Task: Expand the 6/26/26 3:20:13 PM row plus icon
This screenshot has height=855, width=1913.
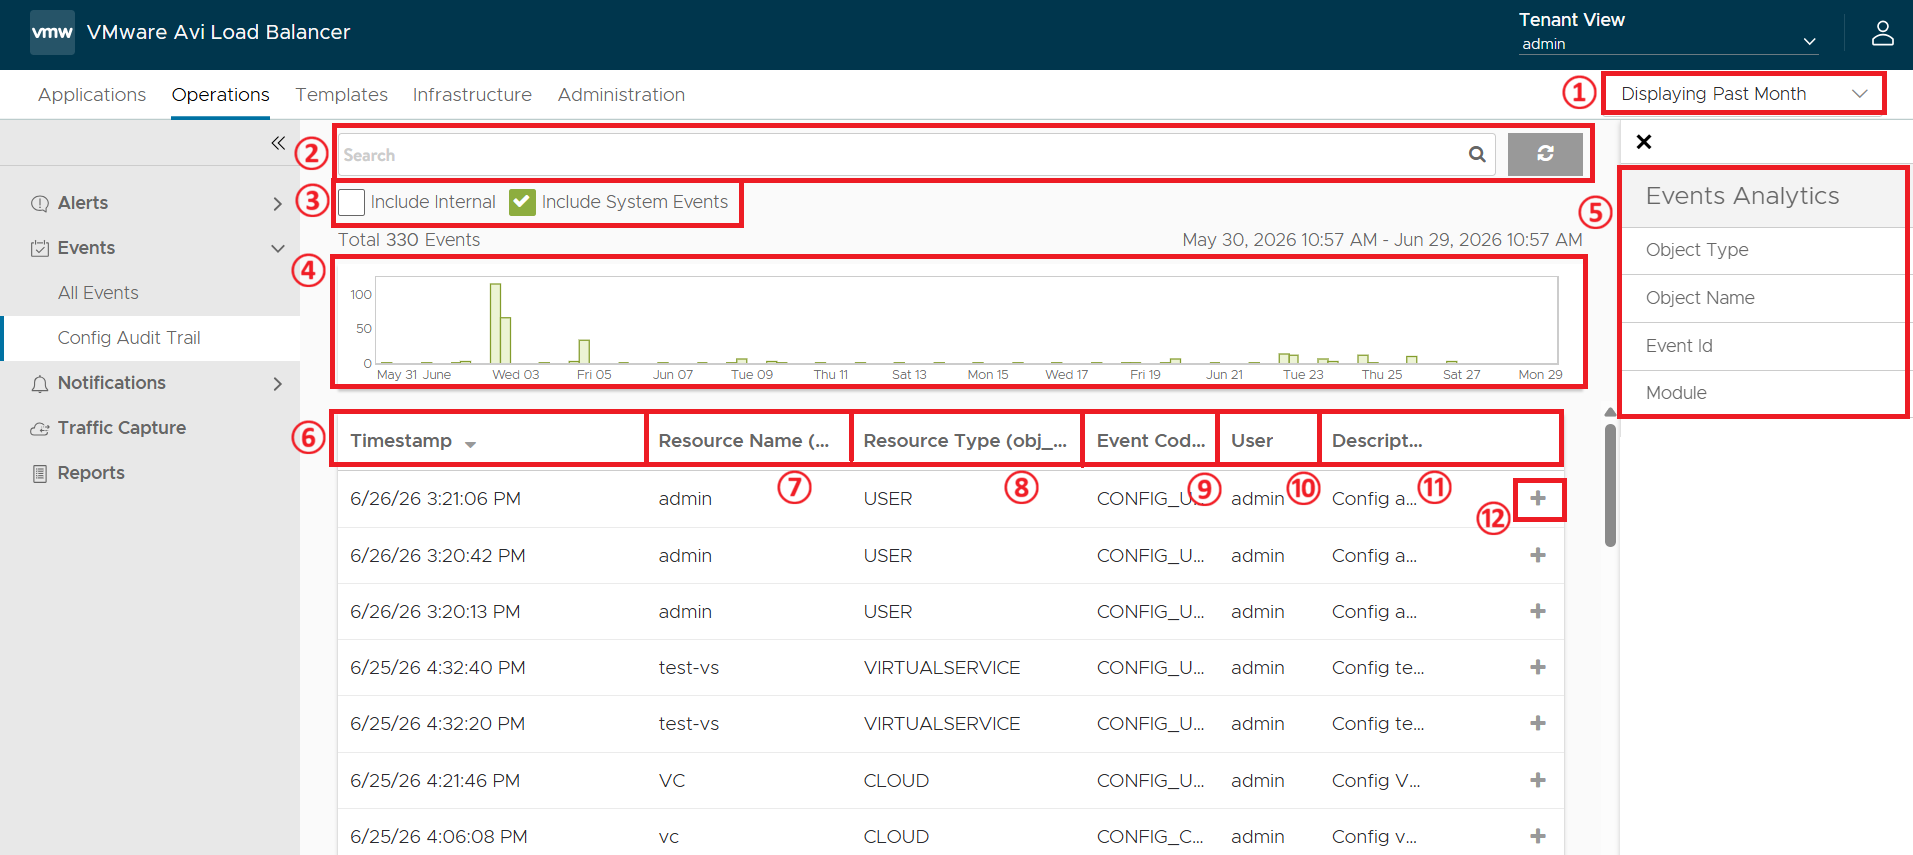Action: click(x=1538, y=611)
